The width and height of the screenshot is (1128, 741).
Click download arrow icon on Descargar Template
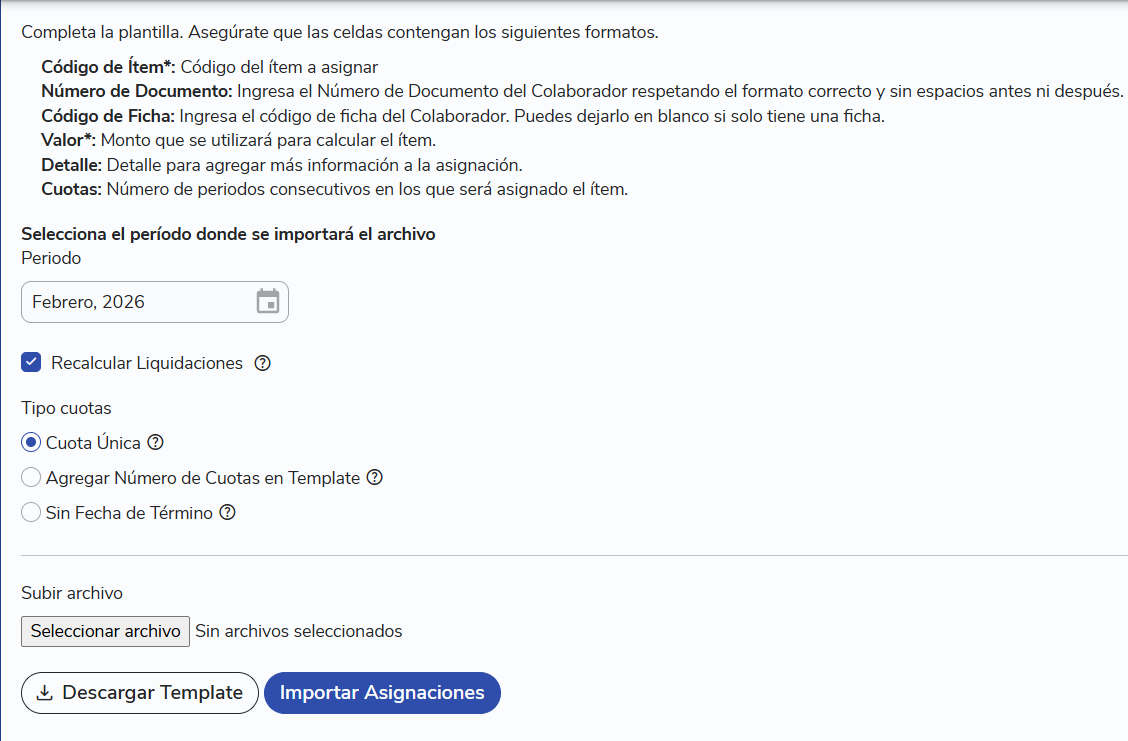pos(45,693)
